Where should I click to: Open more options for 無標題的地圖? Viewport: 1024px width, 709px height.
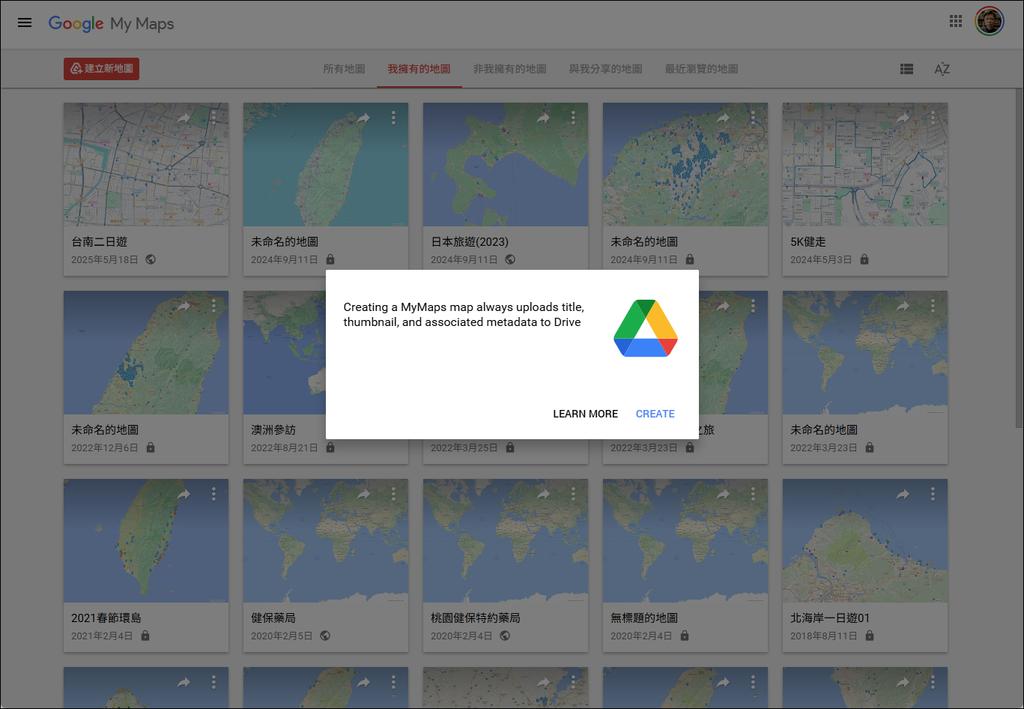point(753,494)
